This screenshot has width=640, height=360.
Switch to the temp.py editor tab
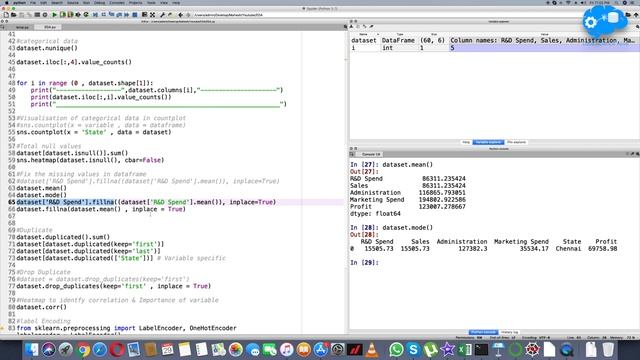pos(22,27)
